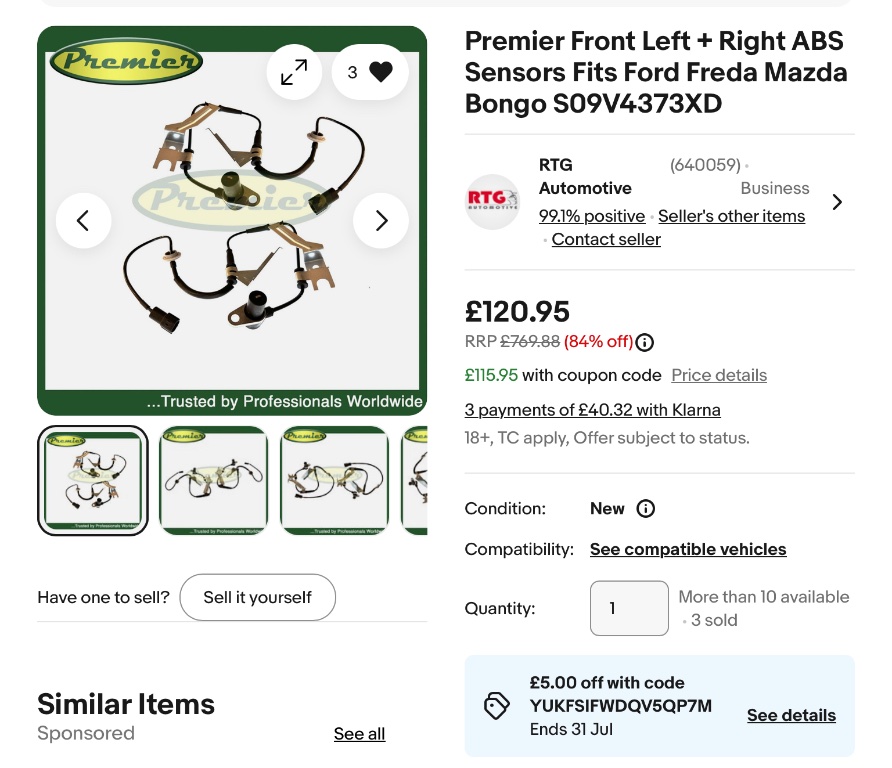Open Price details link
Image resolution: width=892 pixels, height=768 pixels.
[719, 376]
